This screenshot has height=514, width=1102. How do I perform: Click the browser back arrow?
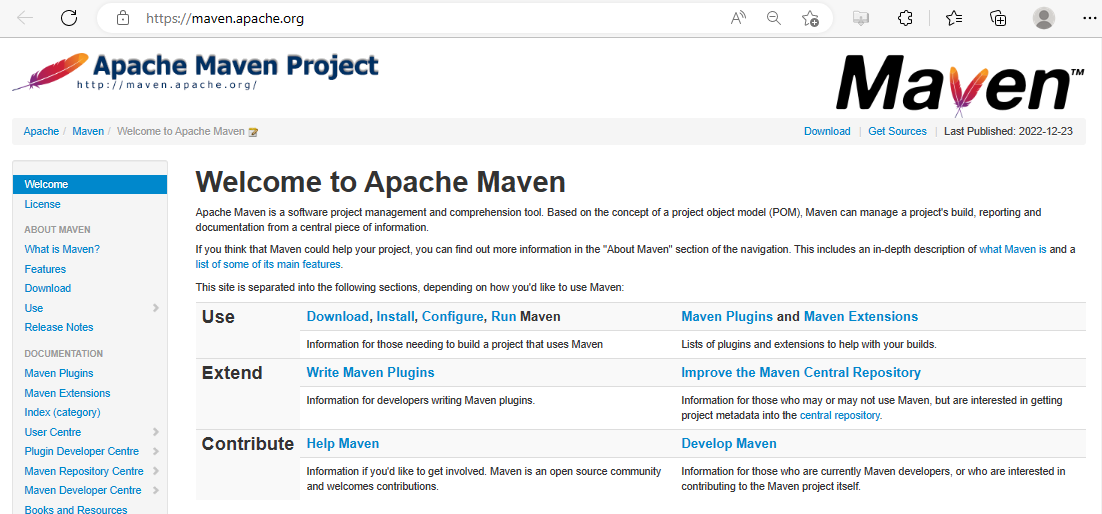(25, 18)
